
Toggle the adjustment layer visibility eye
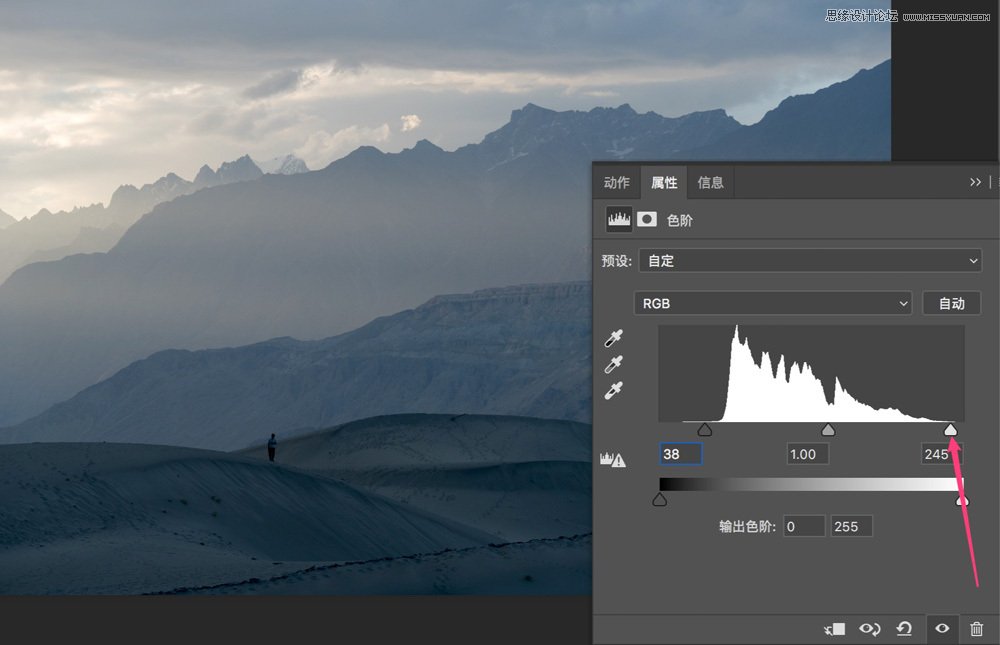tap(941, 629)
